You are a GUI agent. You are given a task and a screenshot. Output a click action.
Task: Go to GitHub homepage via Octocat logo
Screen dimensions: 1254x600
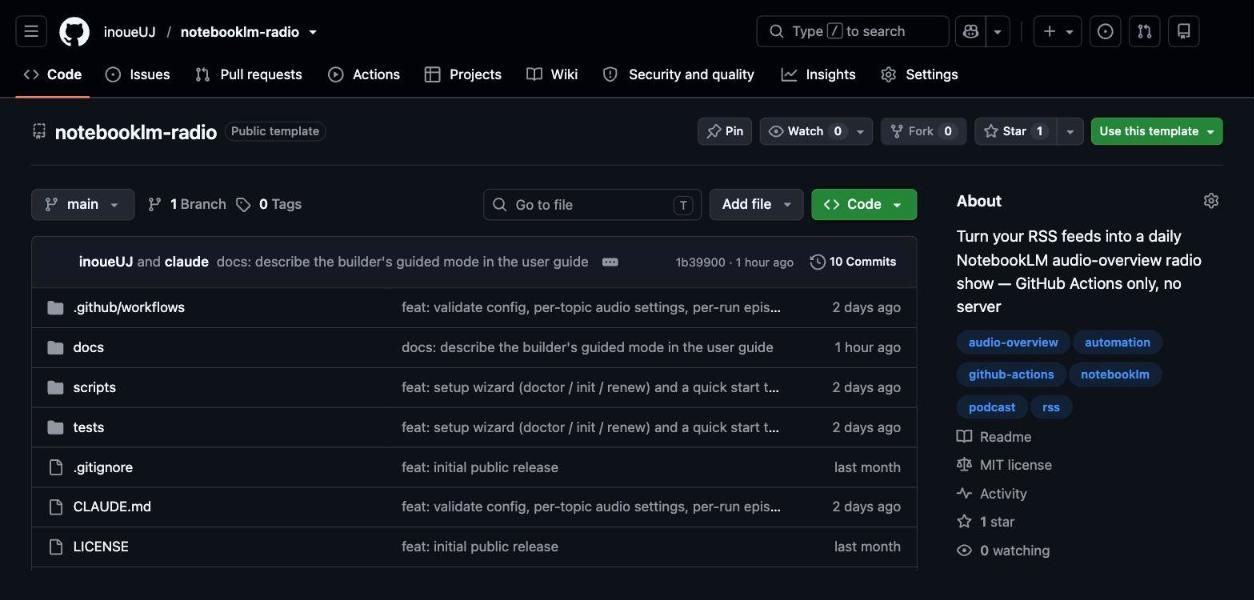(74, 31)
